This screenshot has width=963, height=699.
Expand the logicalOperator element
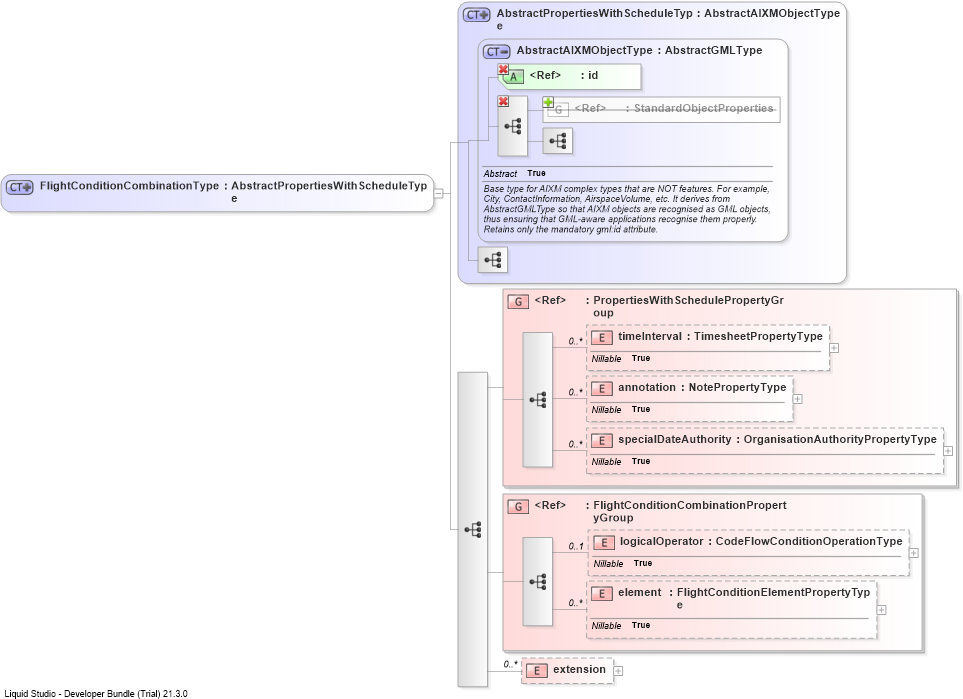point(913,553)
